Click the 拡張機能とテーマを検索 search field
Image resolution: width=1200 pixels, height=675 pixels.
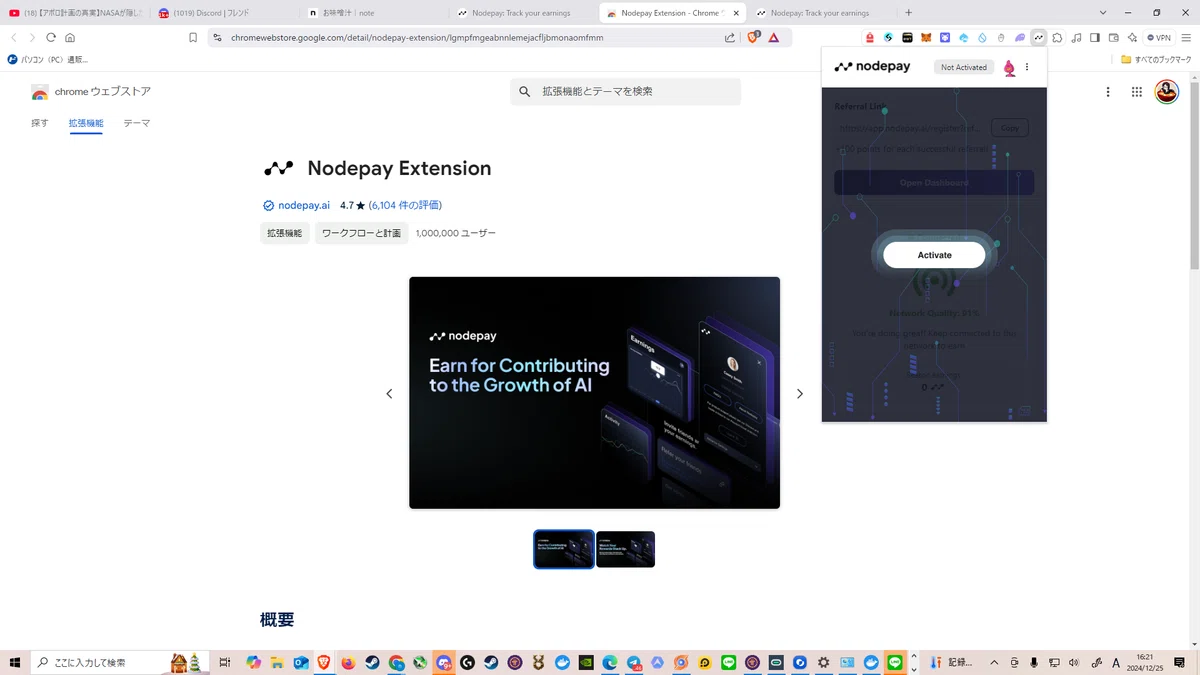625,91
